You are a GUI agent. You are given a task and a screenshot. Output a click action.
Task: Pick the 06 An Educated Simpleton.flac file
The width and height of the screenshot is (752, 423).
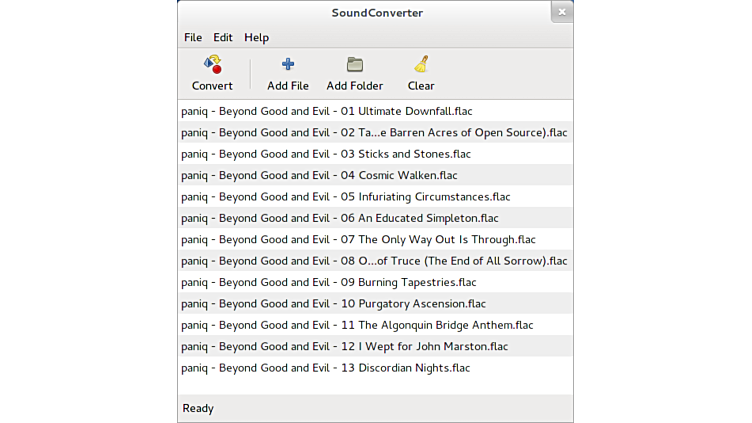pyautogui.click(x=339, y=218)
